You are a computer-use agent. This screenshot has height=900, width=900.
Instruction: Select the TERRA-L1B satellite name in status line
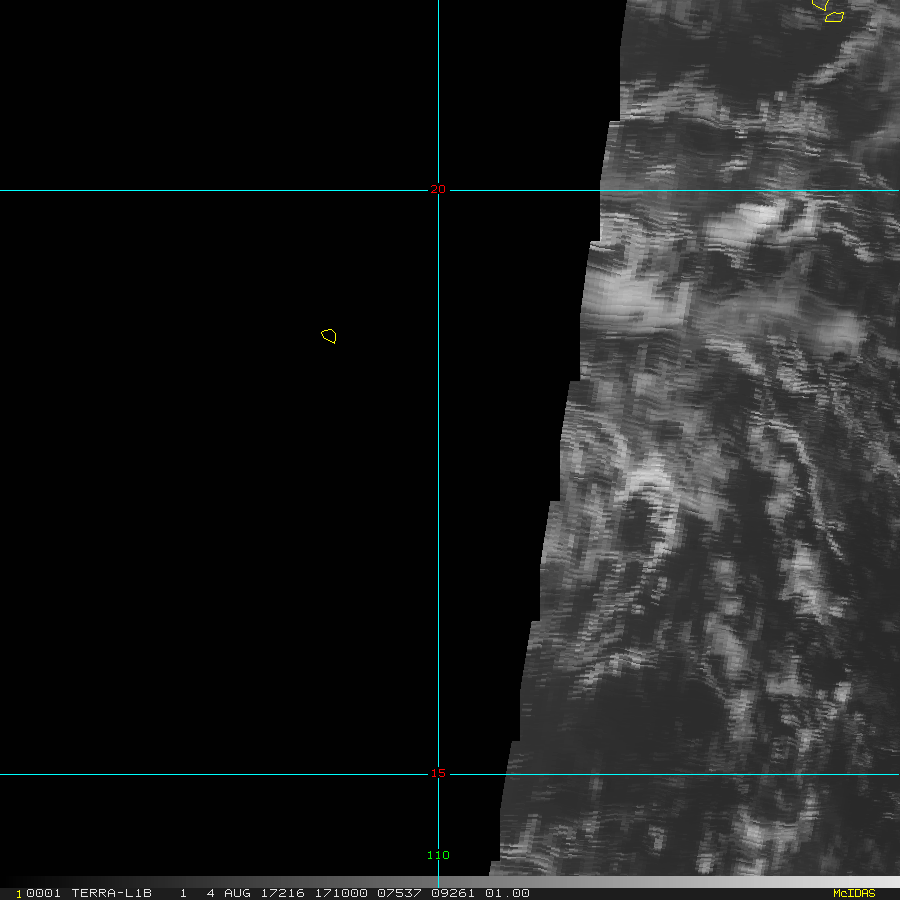pyautogui.click(x=111, y=893)
